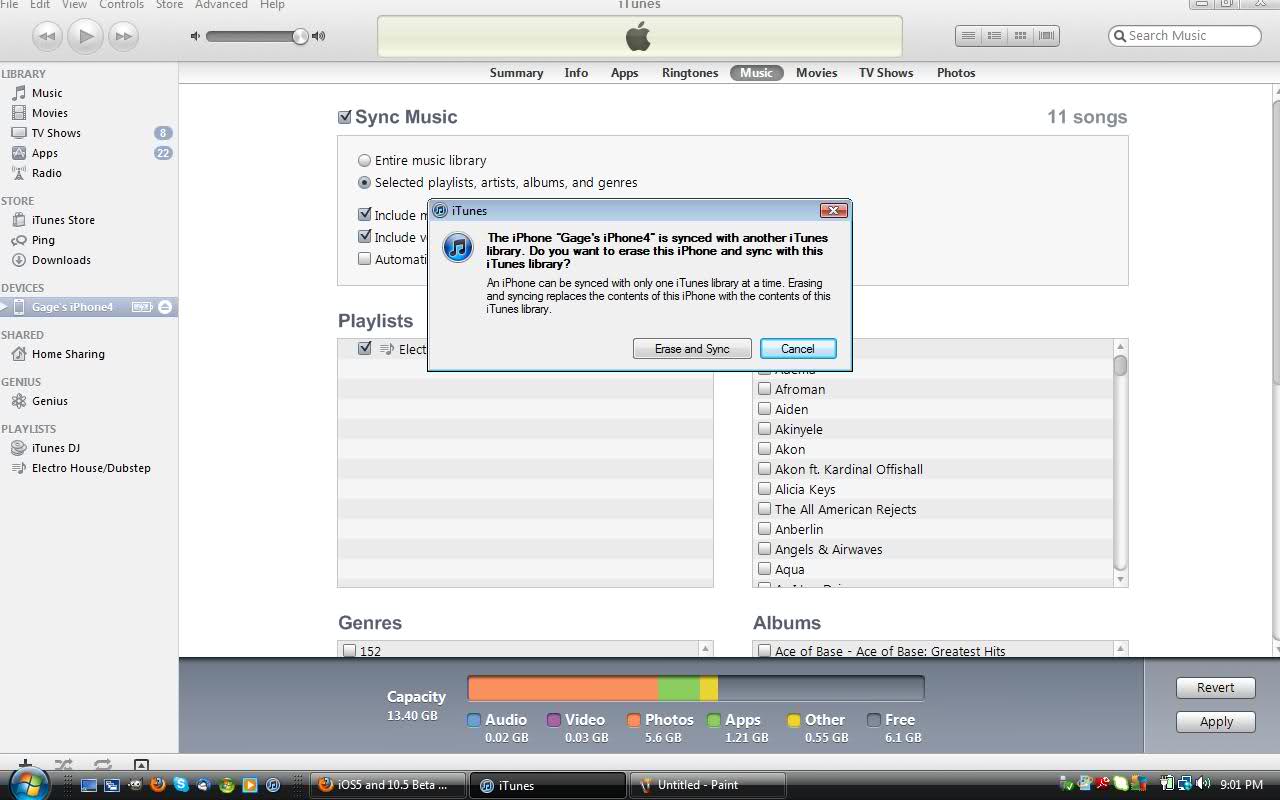Screen dimensions: 1280x800
Task: Check the Afroman artist checkbox
Action: tap(764, 389)
